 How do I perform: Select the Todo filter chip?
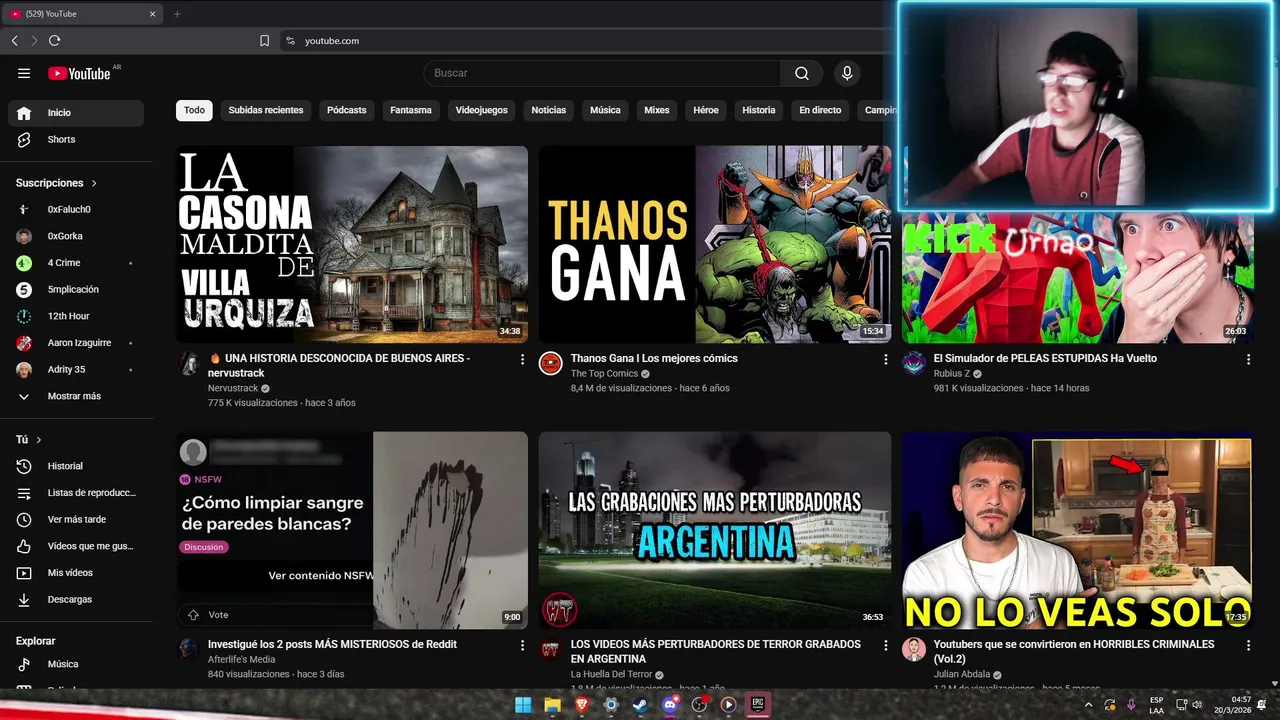194,110
